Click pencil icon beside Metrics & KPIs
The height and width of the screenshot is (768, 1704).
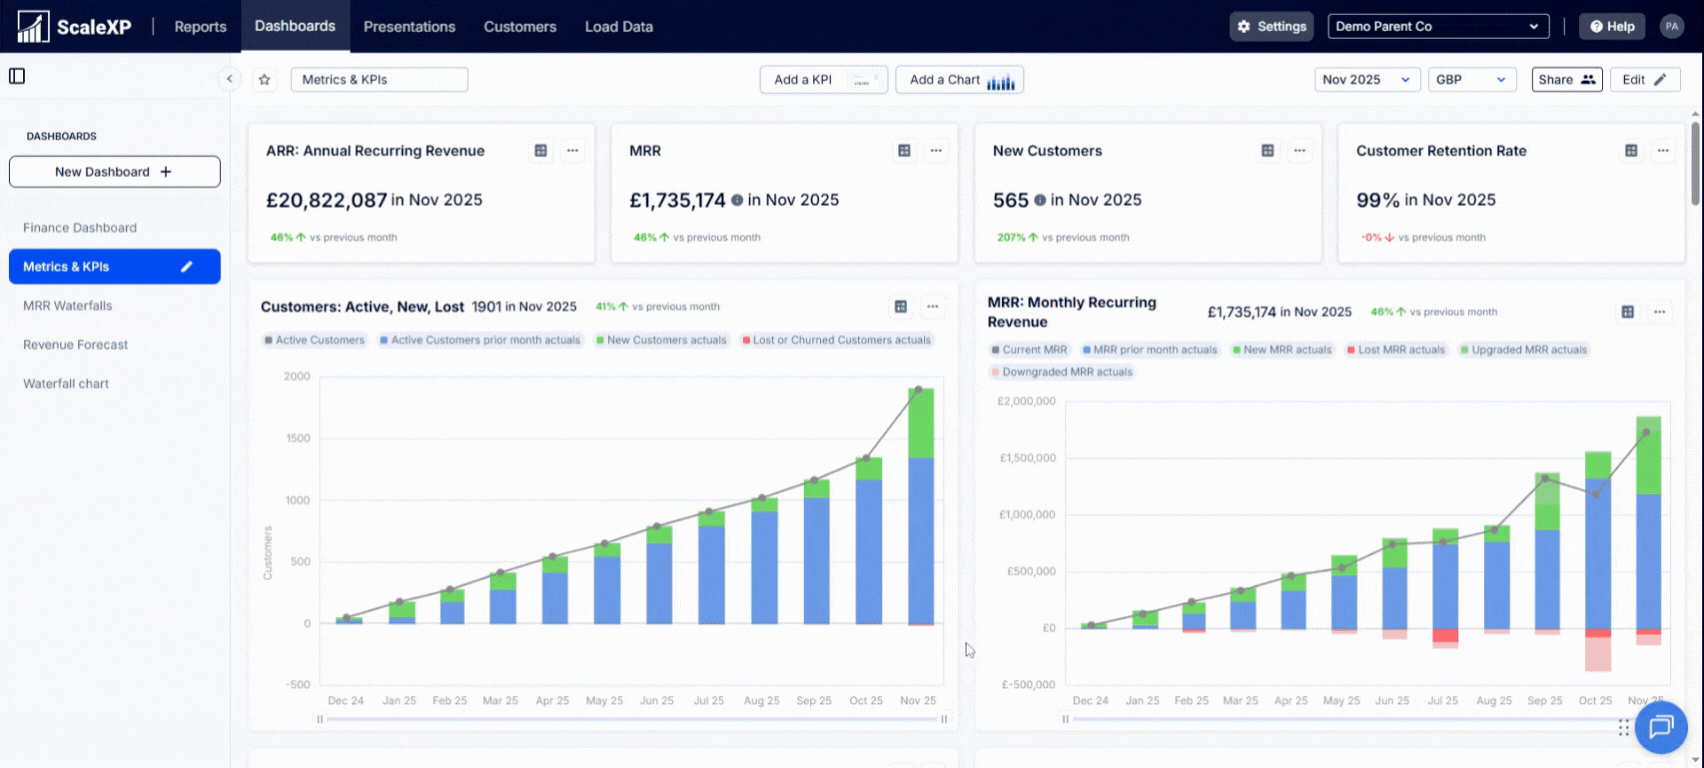coord(186,267)
